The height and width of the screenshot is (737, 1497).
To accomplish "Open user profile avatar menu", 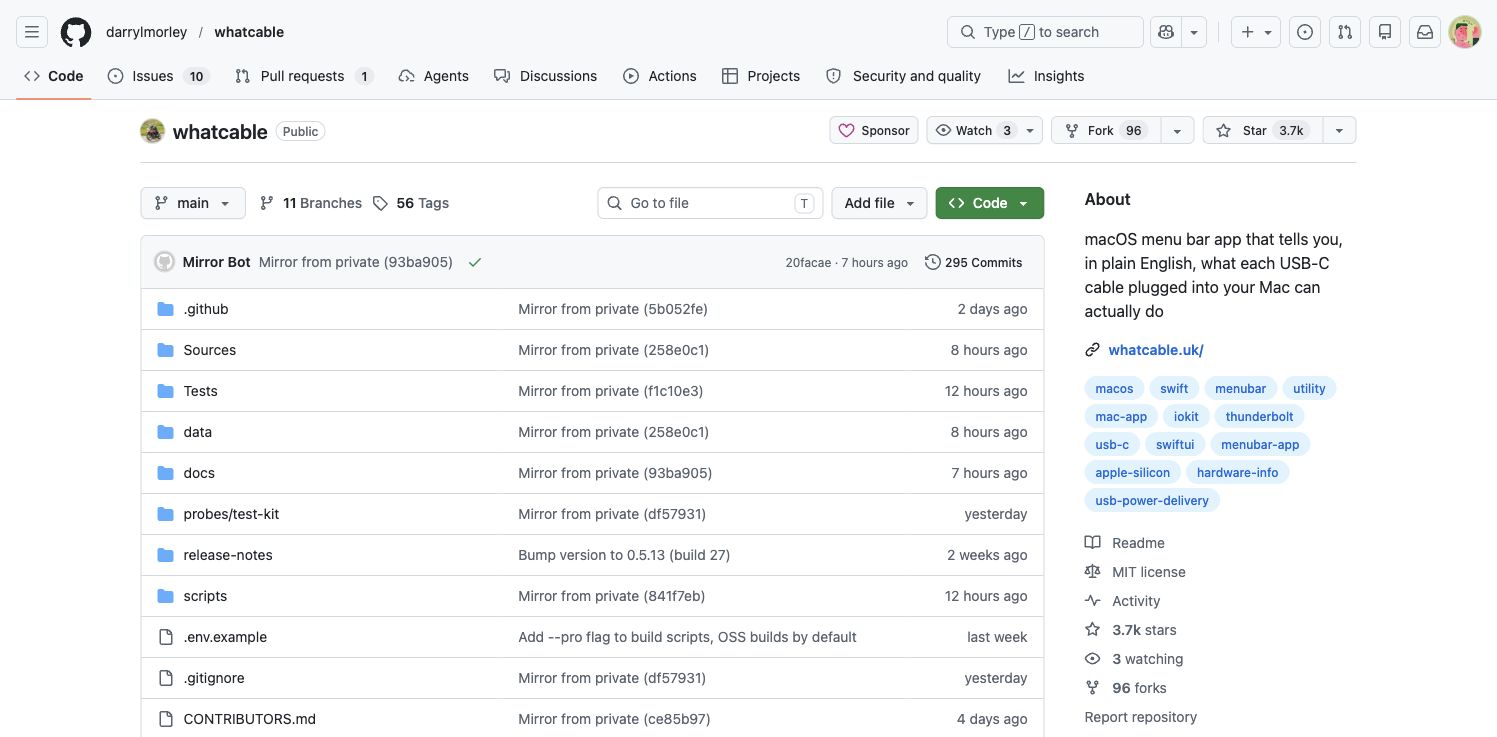I will (1465, 32).
